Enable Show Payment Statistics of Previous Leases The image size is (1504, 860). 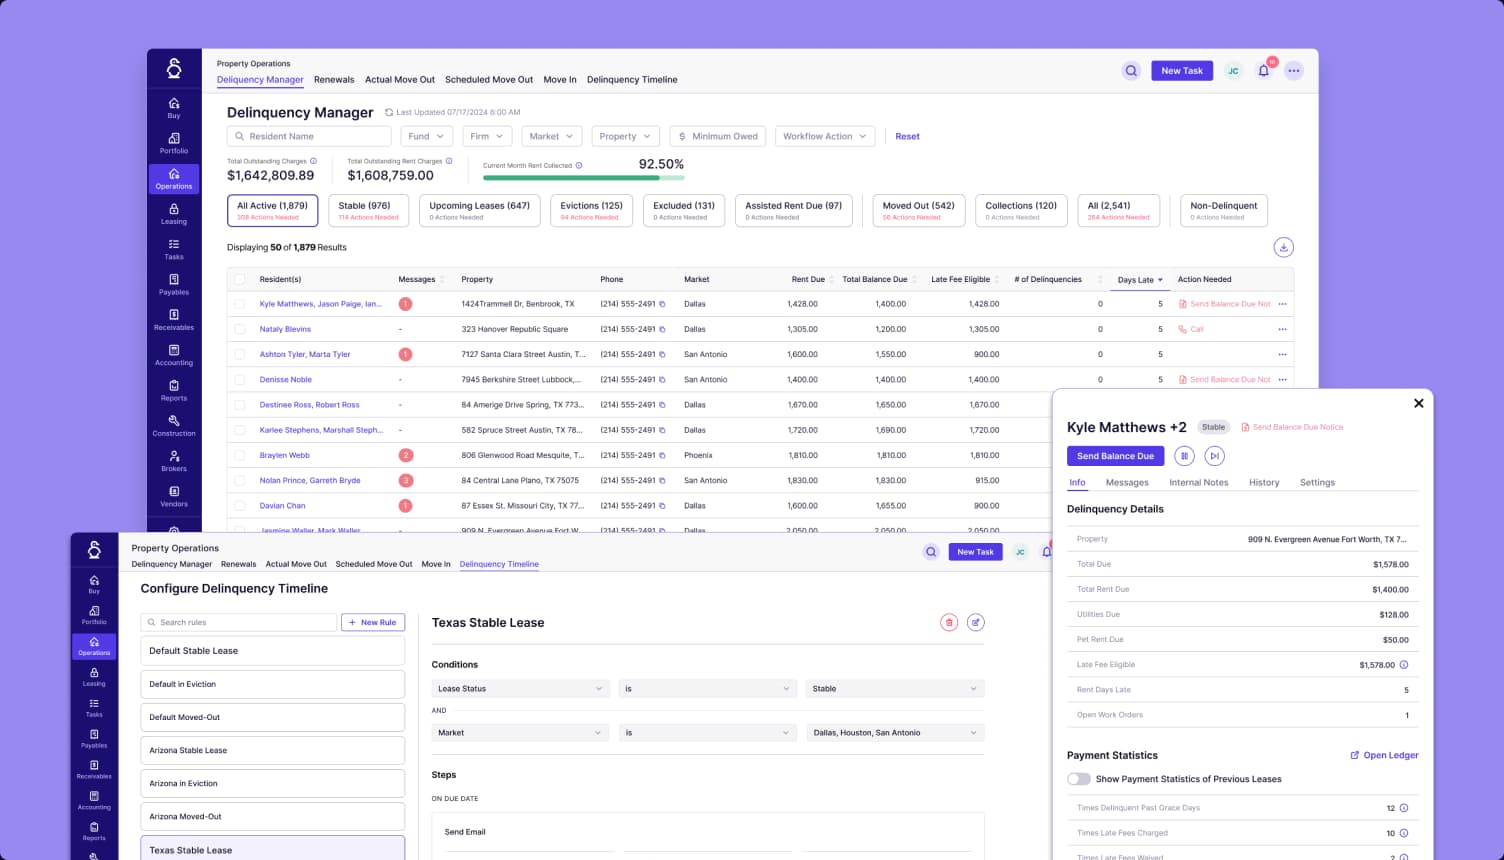pyautogui.click(x=1079, y=778)
